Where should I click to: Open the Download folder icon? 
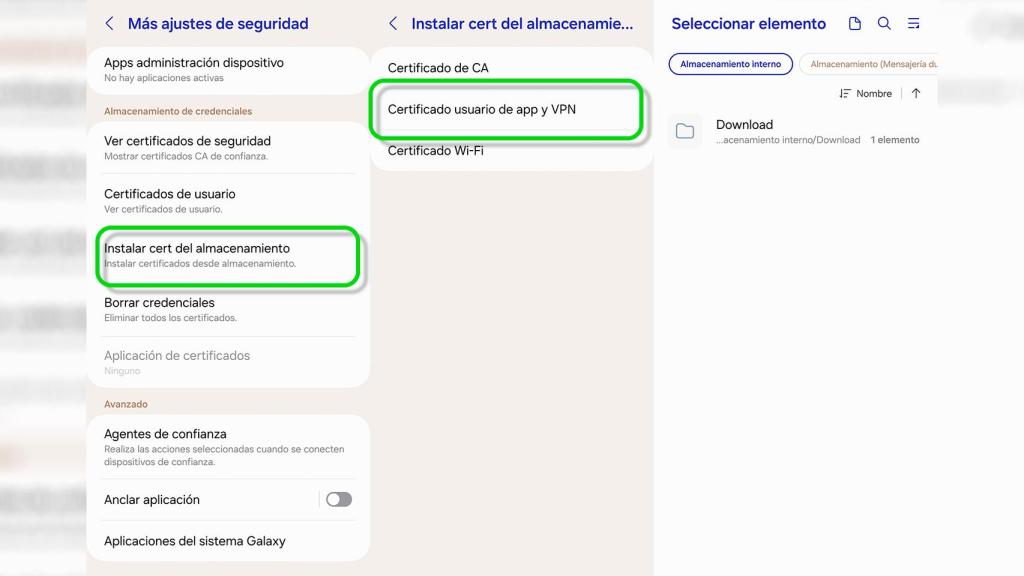pyautogui.click(x=685, y=131)
